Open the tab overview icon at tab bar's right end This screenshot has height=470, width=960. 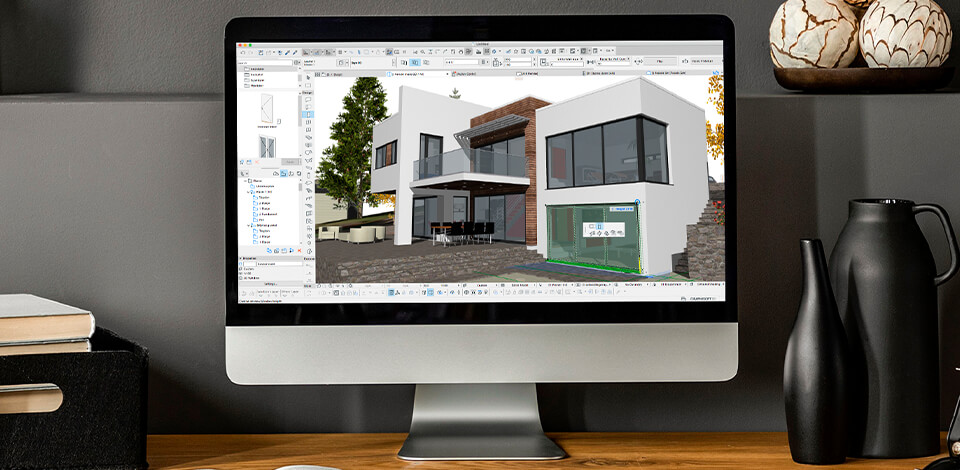(716, 73)
